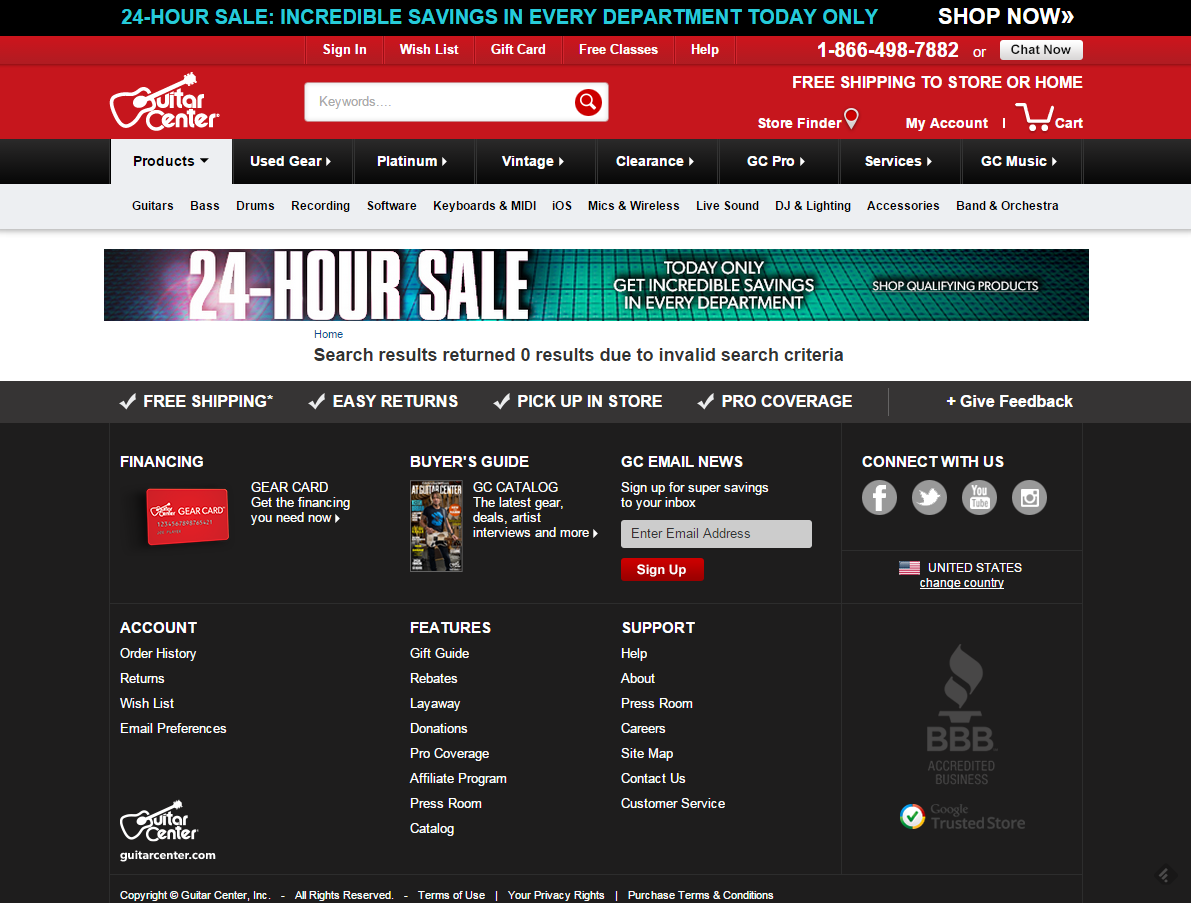Expand the Used Gear menu
This screenshot has width=1191, height=903.
point(291,161)
